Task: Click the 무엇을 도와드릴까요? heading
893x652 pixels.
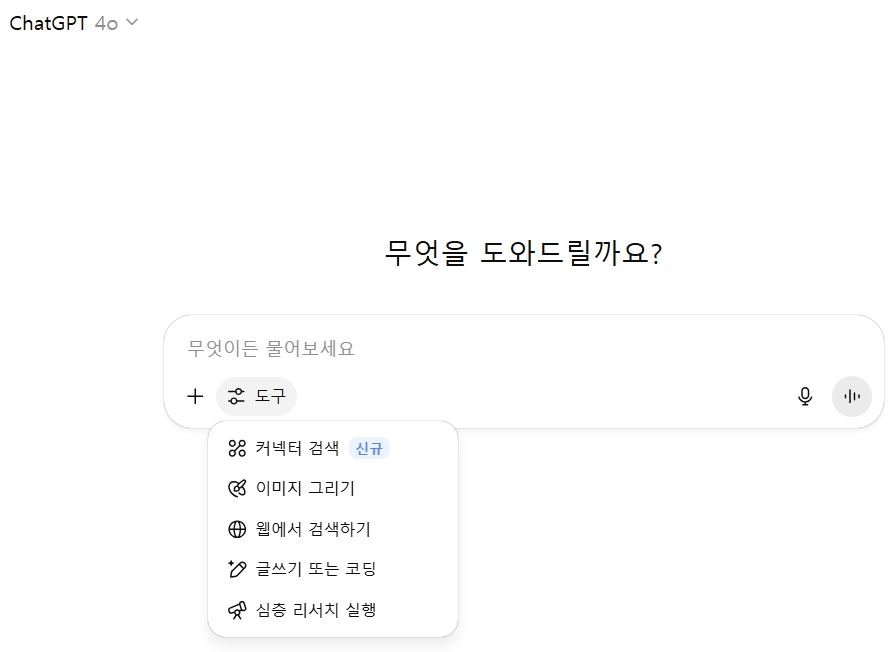Action: pyautogui.click(x=523, y=253)
